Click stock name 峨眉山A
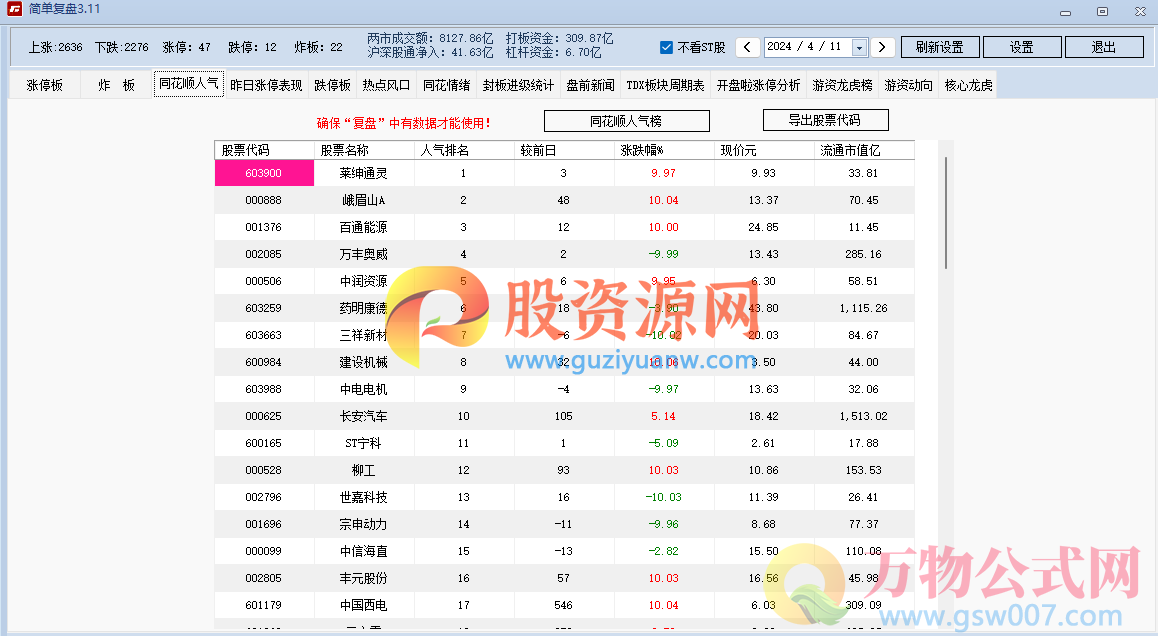The width and height of the screenshot is (1158, 636). tap(363, 200)
